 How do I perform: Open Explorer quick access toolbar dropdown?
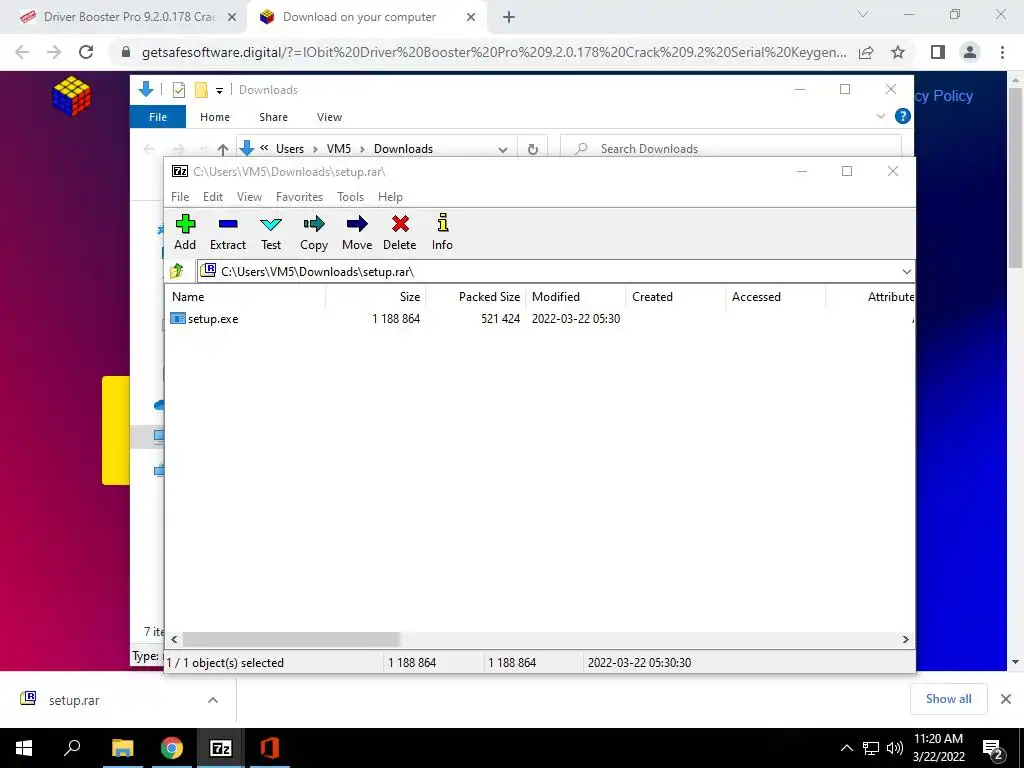(x=219, y=91)
